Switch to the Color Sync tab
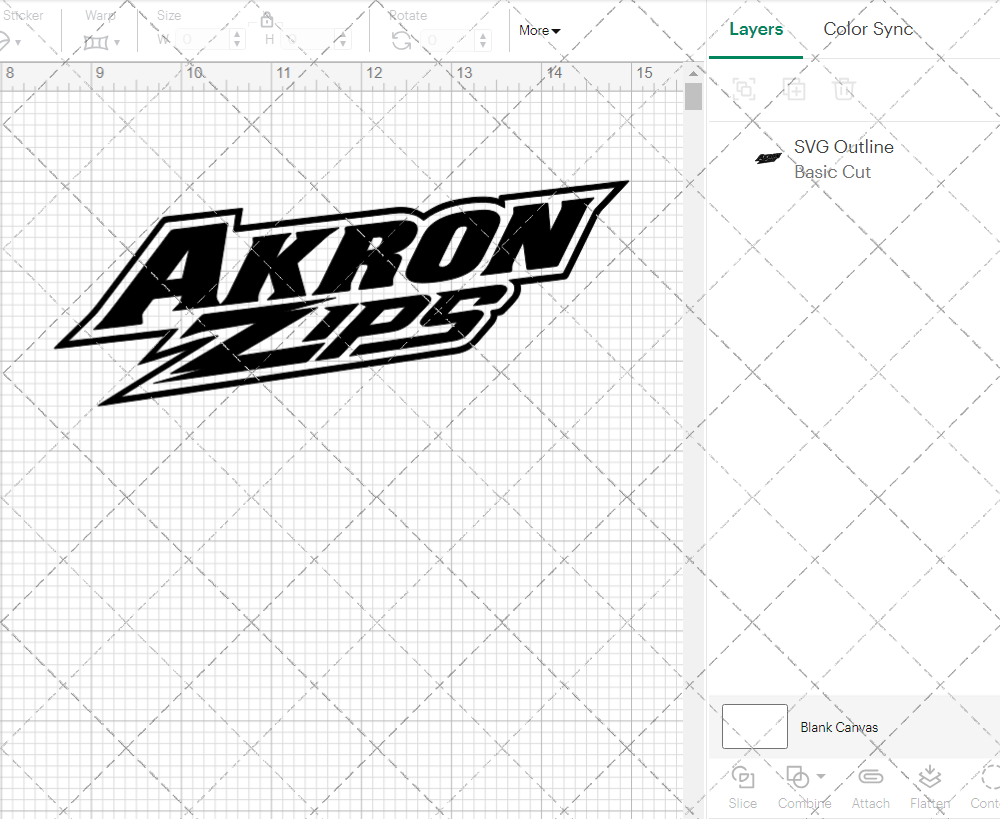 pos(868,29)
